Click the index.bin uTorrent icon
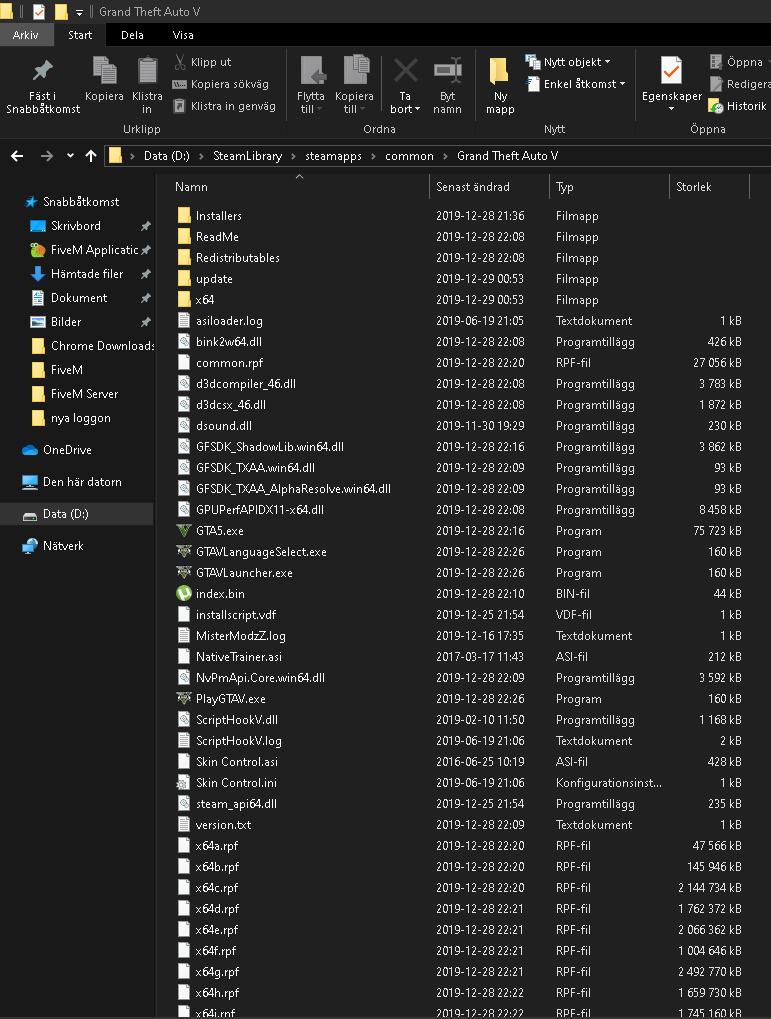The height and width of the screenshot is (1019, 771). [x=184, y=593]
